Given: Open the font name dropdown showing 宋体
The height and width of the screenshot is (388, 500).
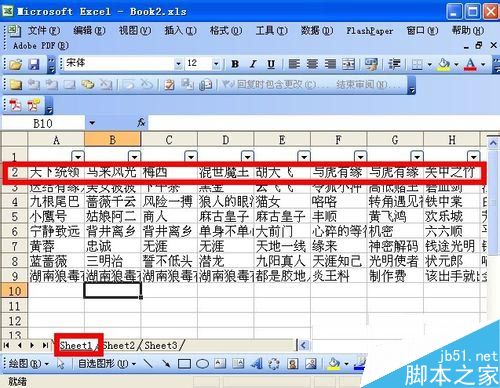Looking at the screenshot, I should 179,64.
